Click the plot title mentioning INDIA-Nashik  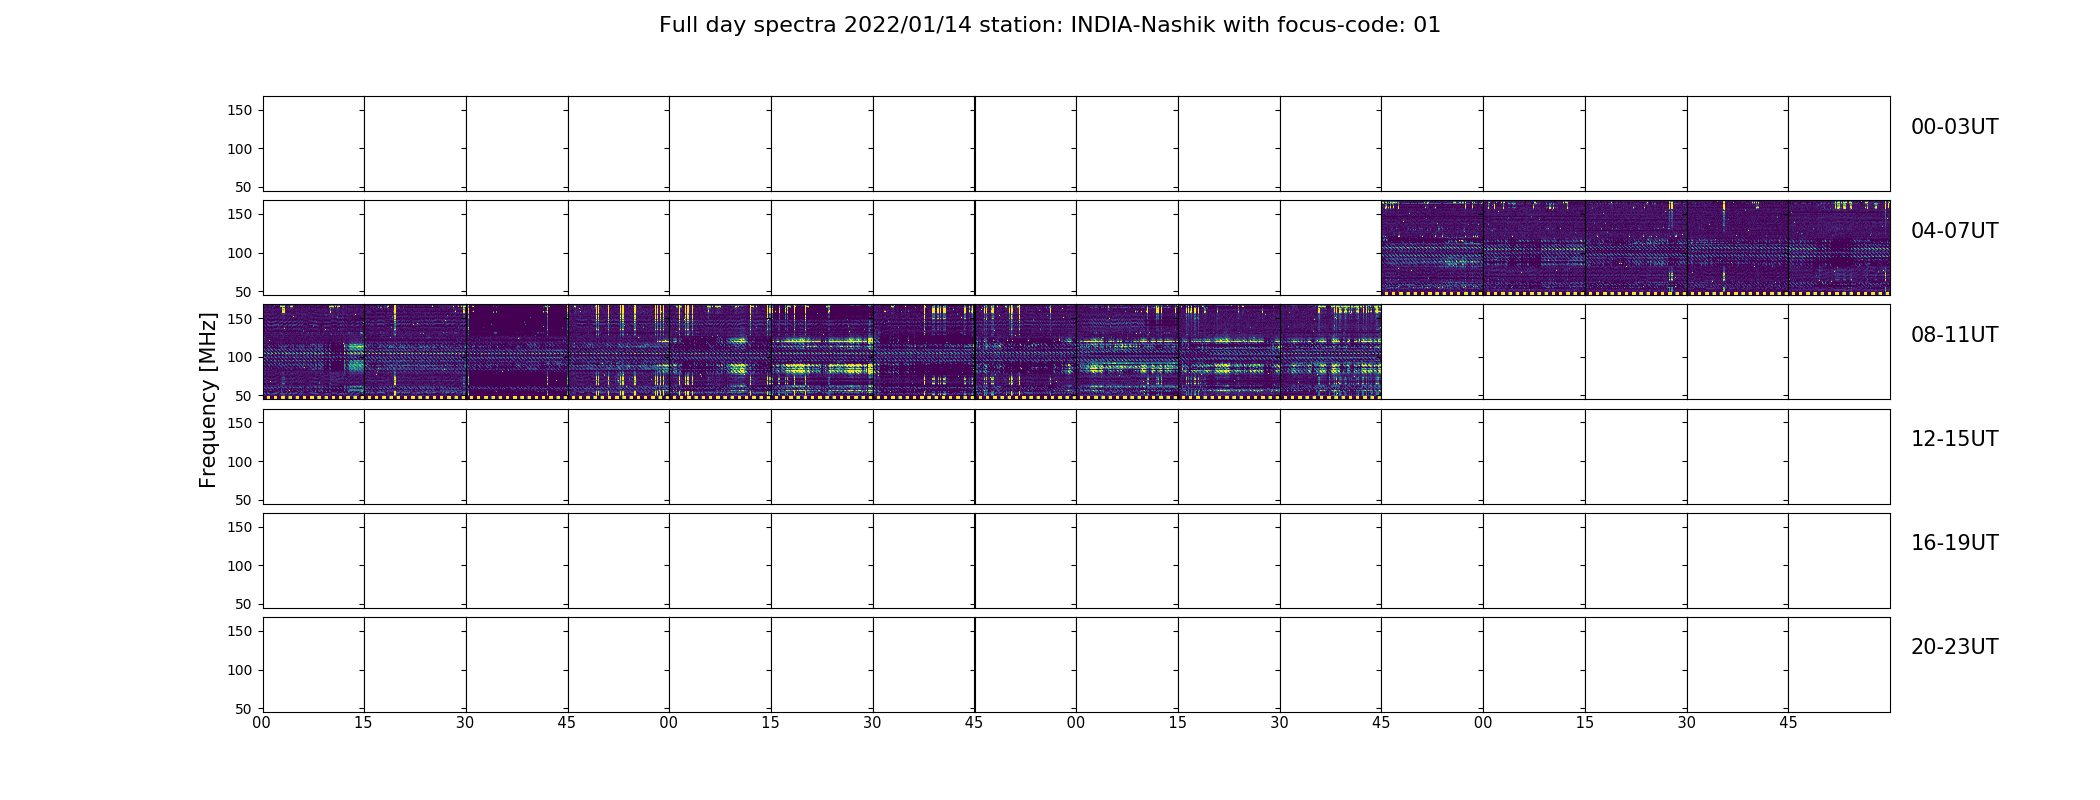click(x=1049, y=25)
